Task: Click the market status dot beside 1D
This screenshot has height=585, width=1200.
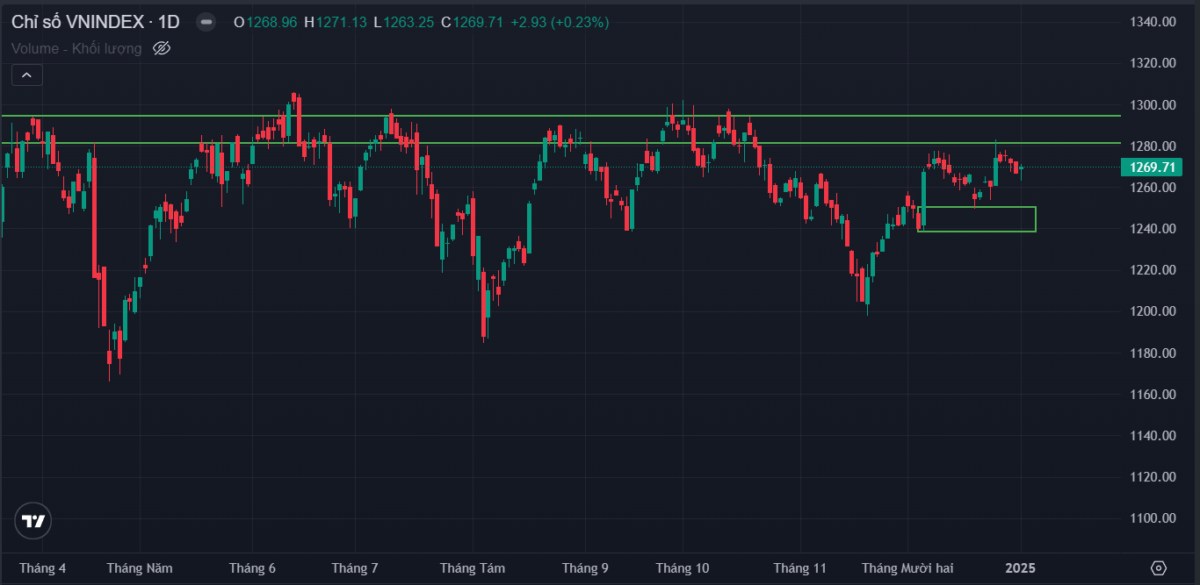Action: (205, 21)
